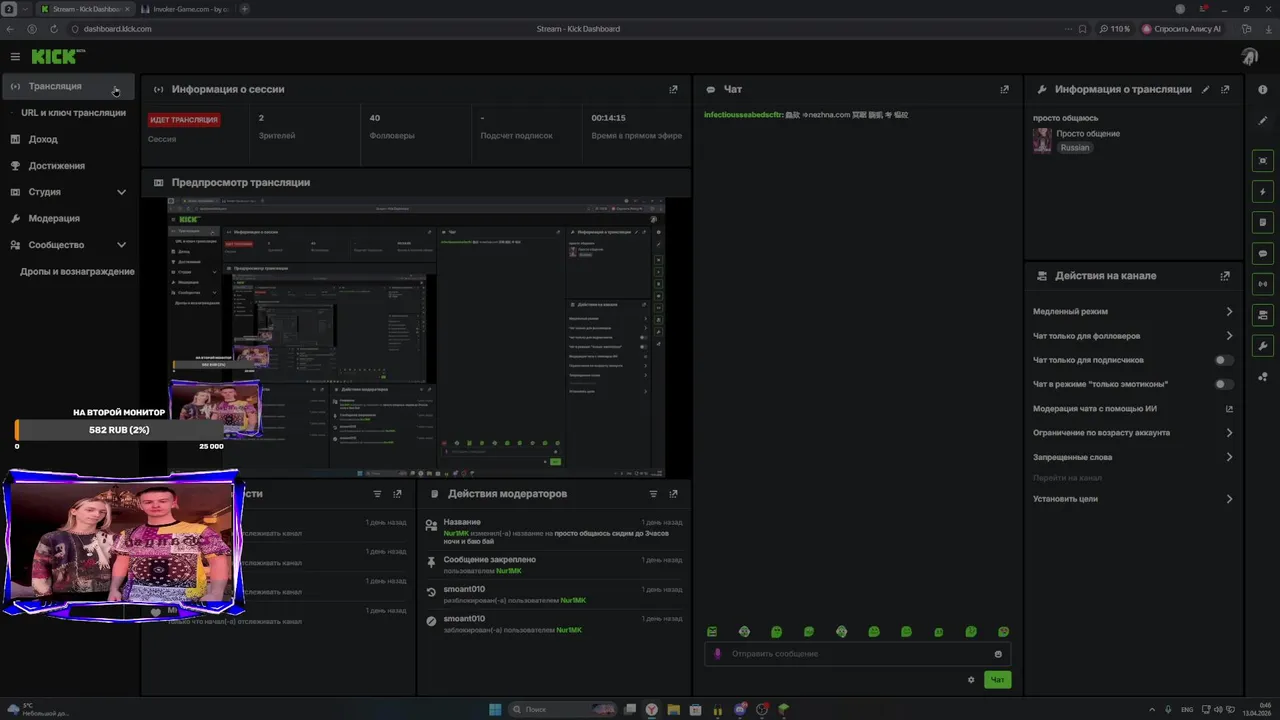The image size is (1280, 720).
Task: Click the 582 RUB donation goal bar
Action: [118, 430]
